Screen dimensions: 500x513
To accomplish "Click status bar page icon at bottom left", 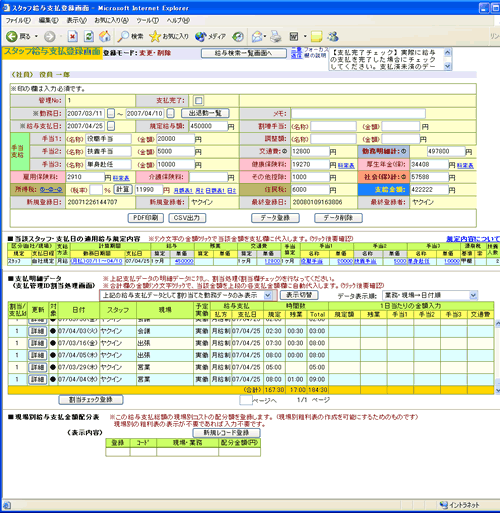I will point(7,505).
